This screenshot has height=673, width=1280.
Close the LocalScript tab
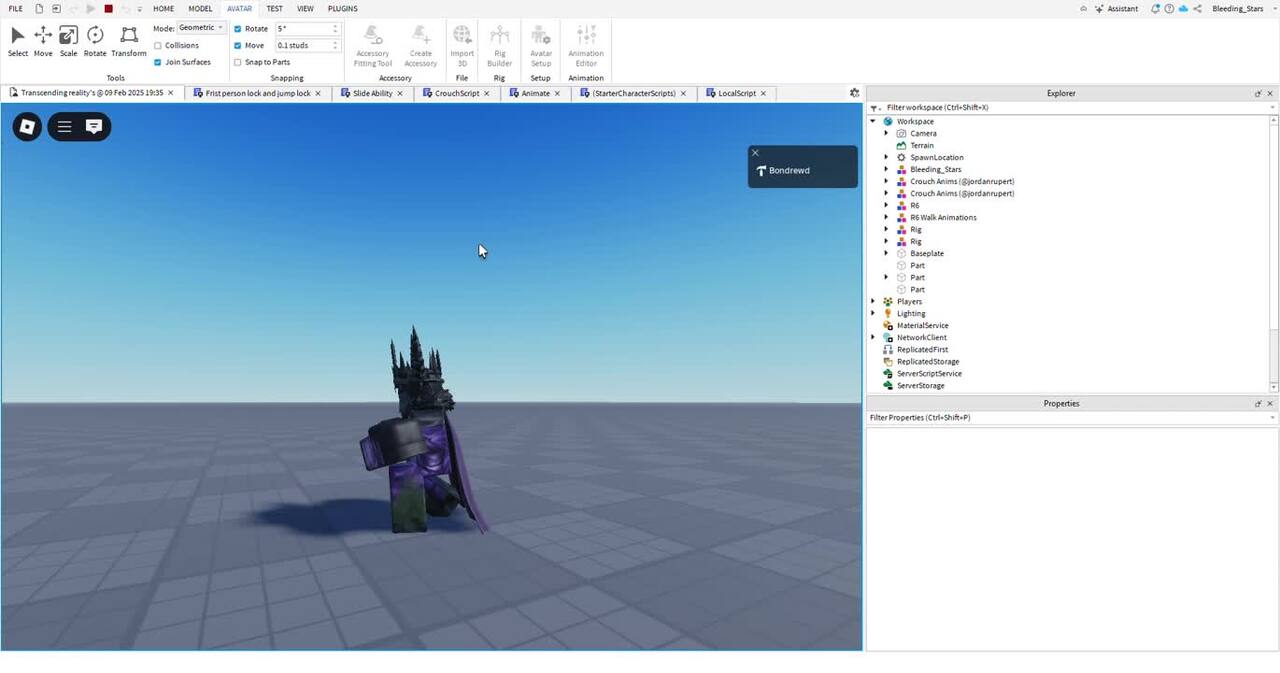(763, 93)
